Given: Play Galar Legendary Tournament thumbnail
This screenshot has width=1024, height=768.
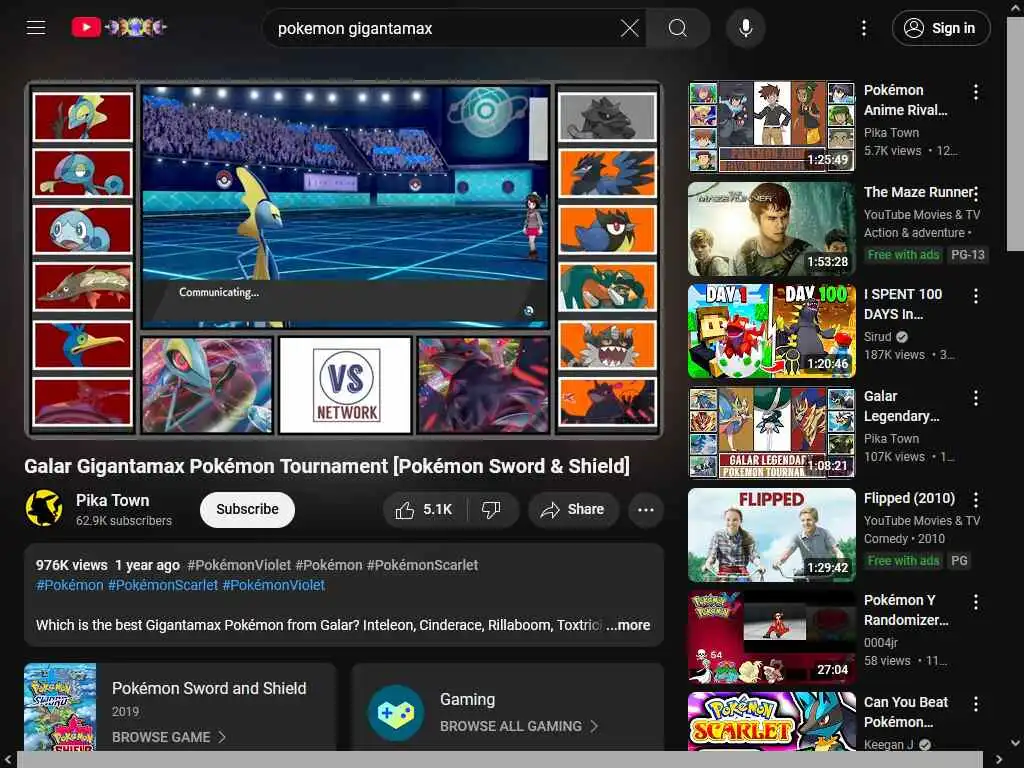Looking at the screenshot, I should tap(772, 432).
